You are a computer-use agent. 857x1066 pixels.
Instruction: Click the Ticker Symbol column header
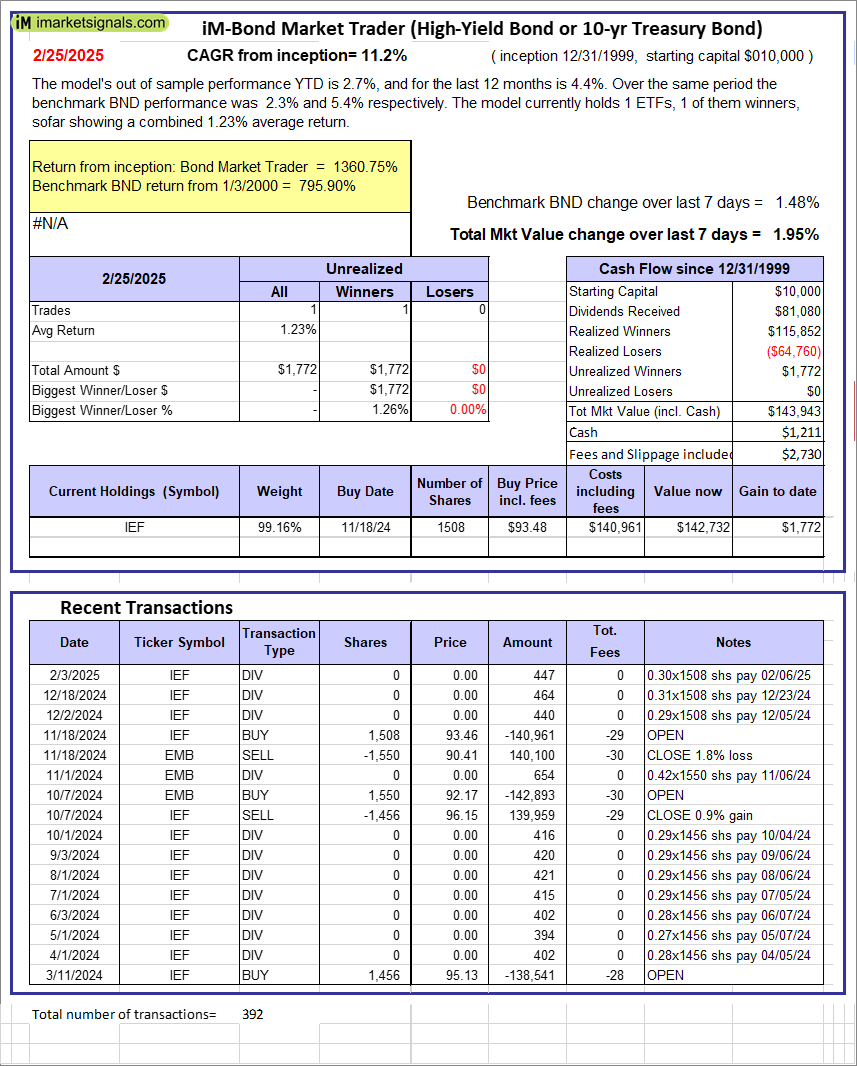pyautogui.click(x=179, y=642)
